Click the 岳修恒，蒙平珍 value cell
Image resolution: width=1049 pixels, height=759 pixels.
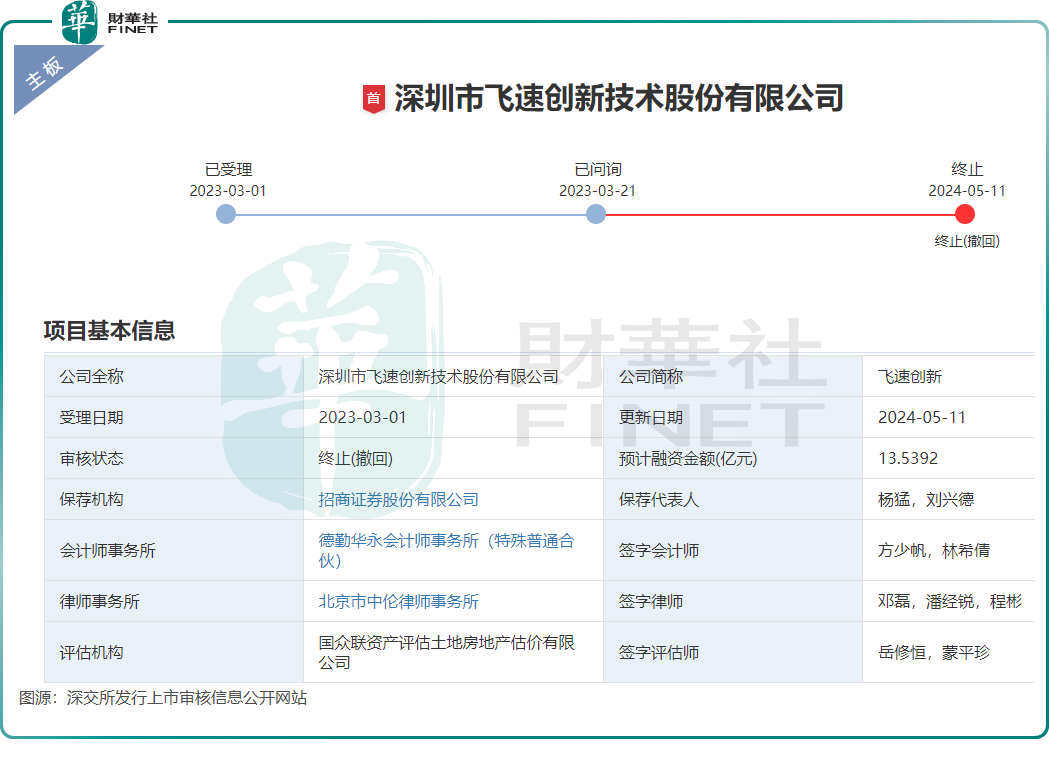949,652
